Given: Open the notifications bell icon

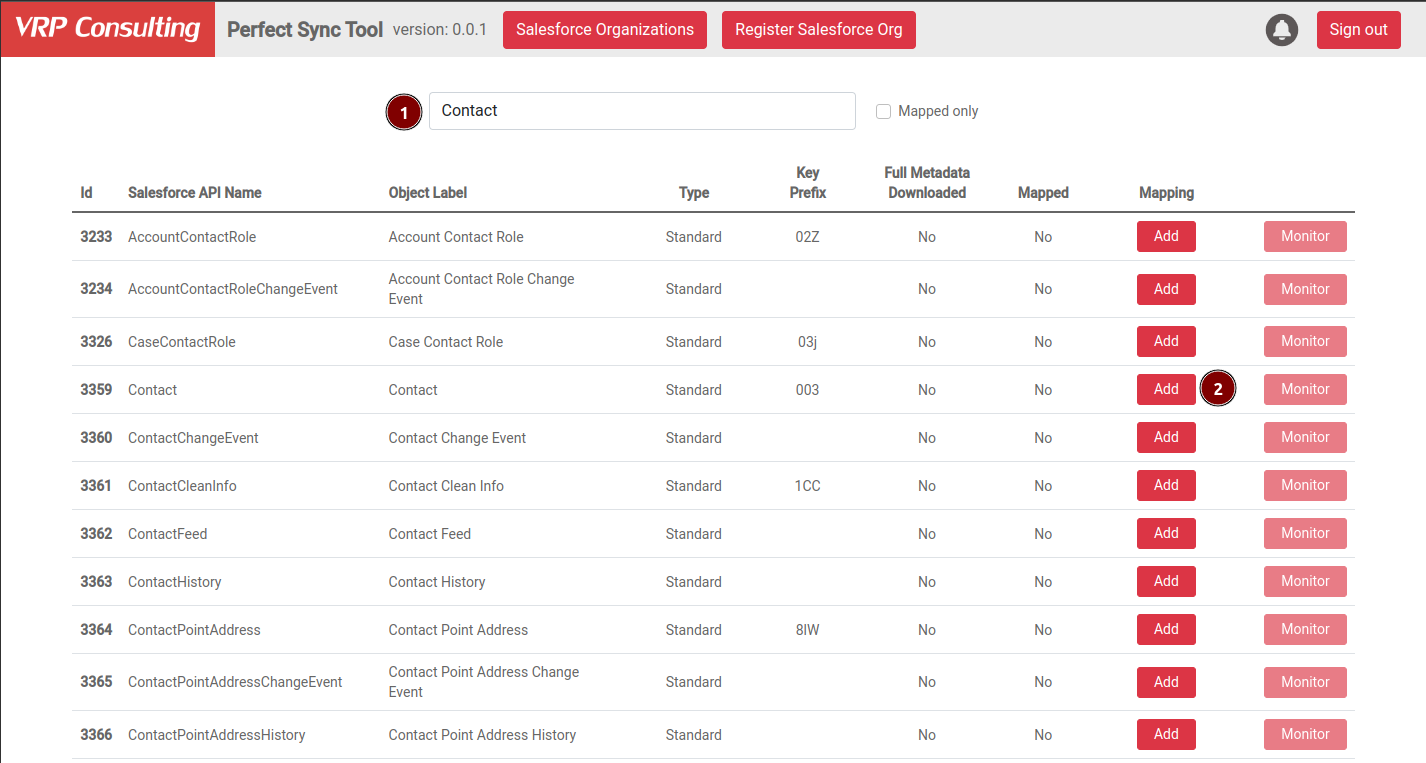Looking at the screenshot, I should (1281, 30).
